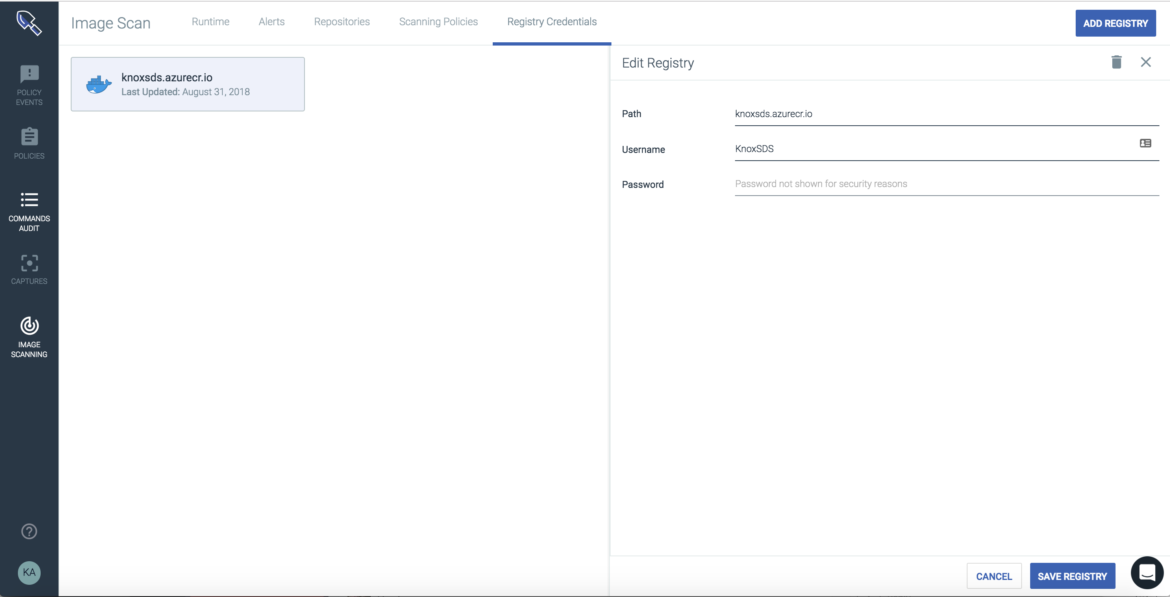This screenshot has width=1170, height=597.
Task: Switch to the Scanning Policies tab
Action: tap(439, 22)
